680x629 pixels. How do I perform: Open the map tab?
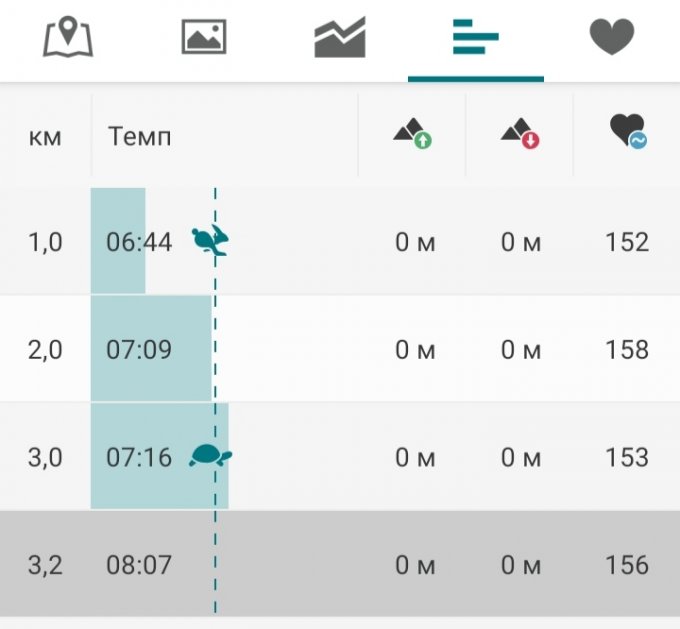(x=68, y=38)
